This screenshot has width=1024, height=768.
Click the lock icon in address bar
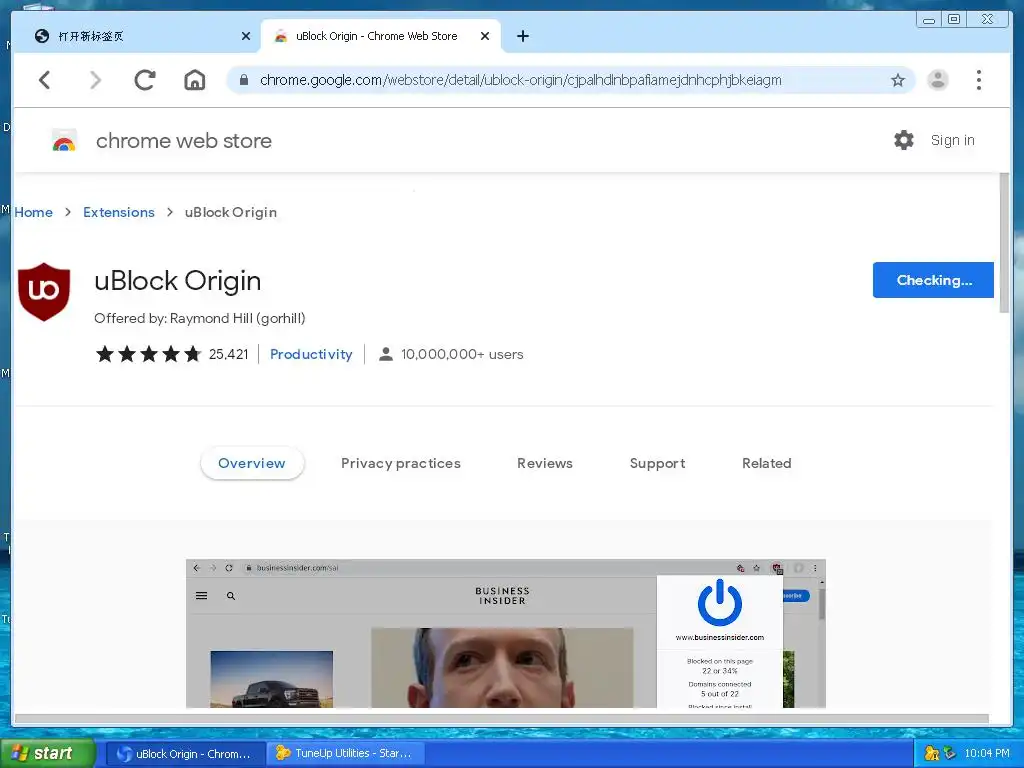pyautogui.click(x=244, y=80)
